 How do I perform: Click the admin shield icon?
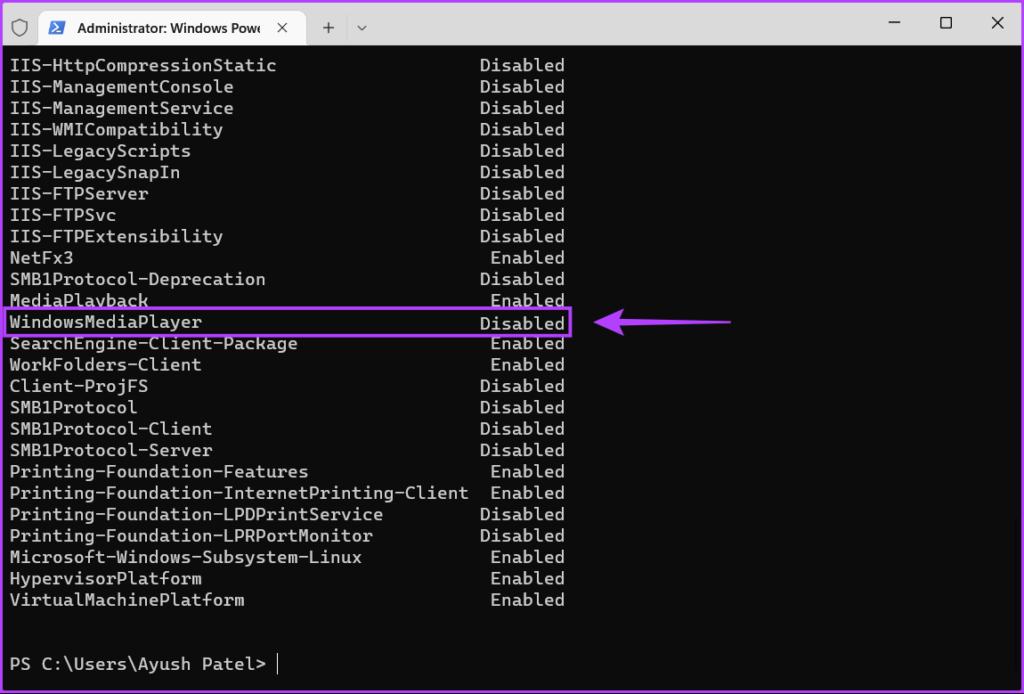tap(19, 27)
